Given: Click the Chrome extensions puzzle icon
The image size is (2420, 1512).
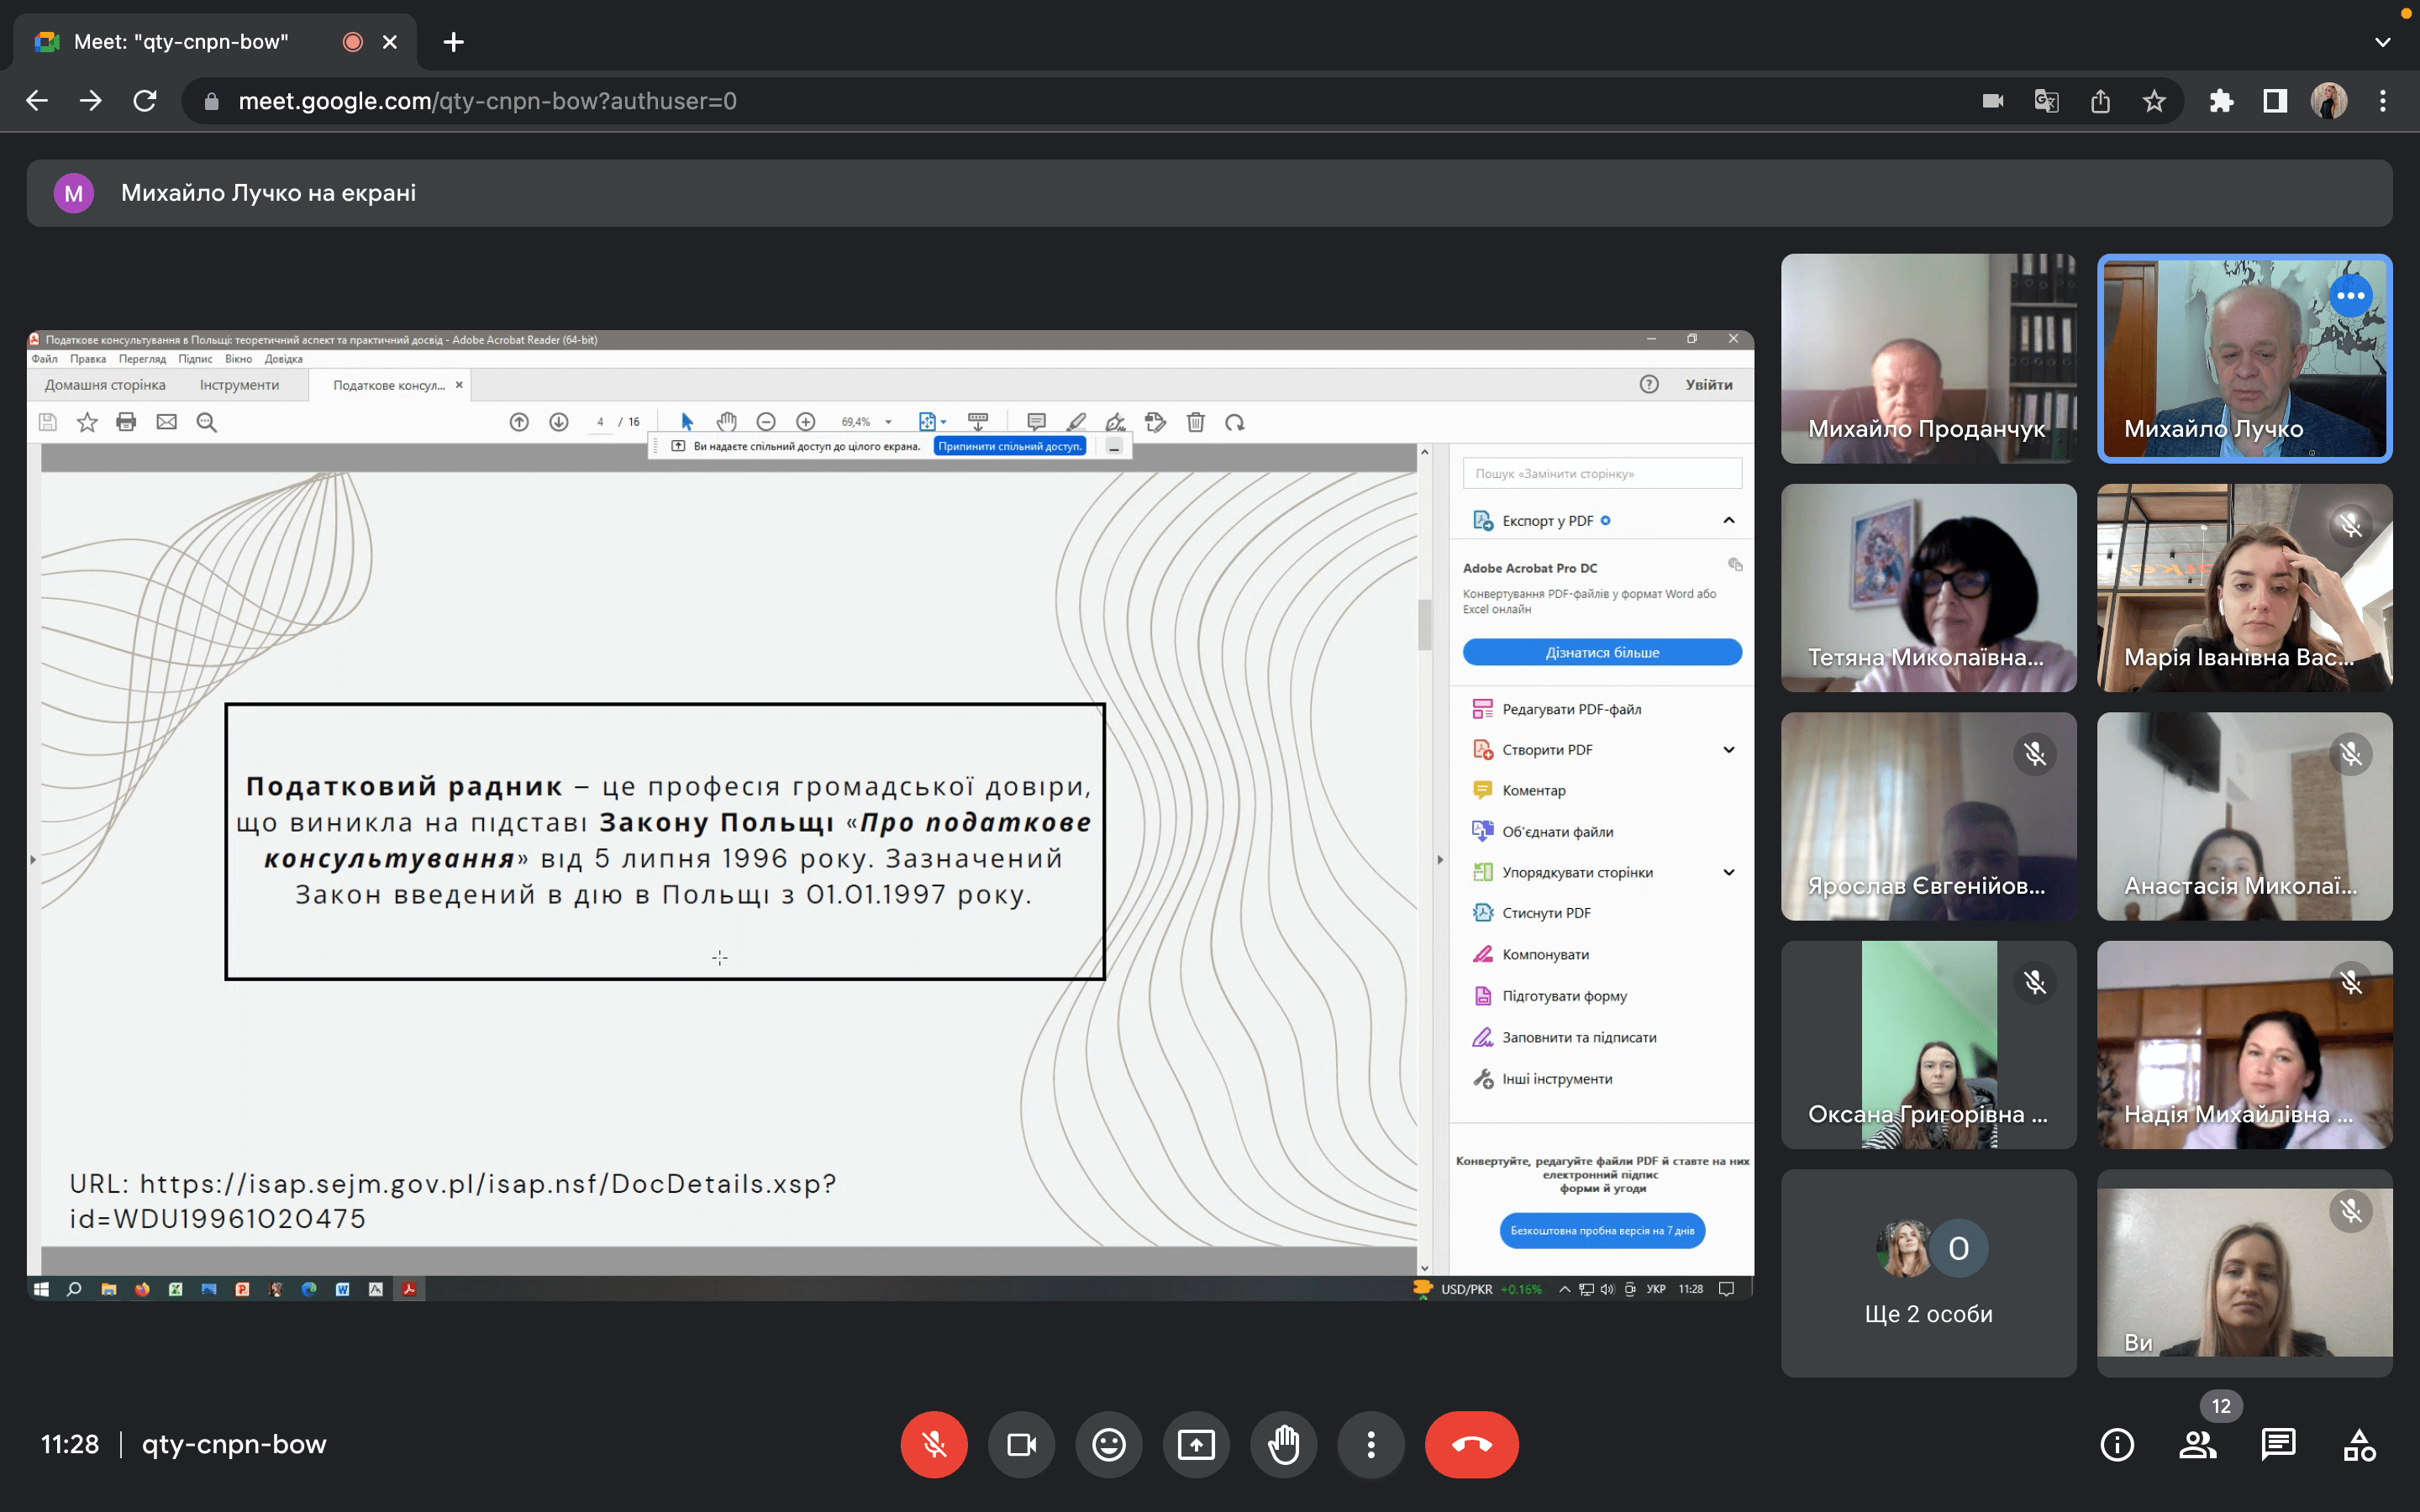Looking at the screenshot, I should (2221, 101).
